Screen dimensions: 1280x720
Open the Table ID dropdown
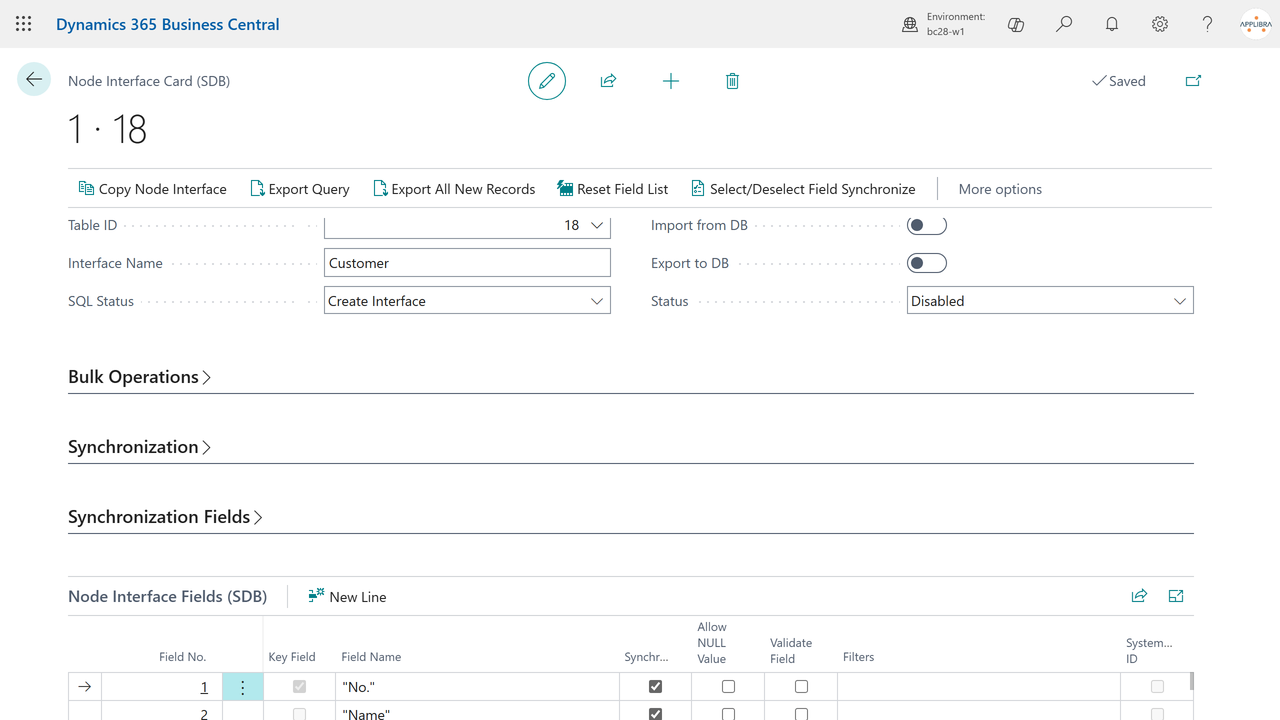597,225
